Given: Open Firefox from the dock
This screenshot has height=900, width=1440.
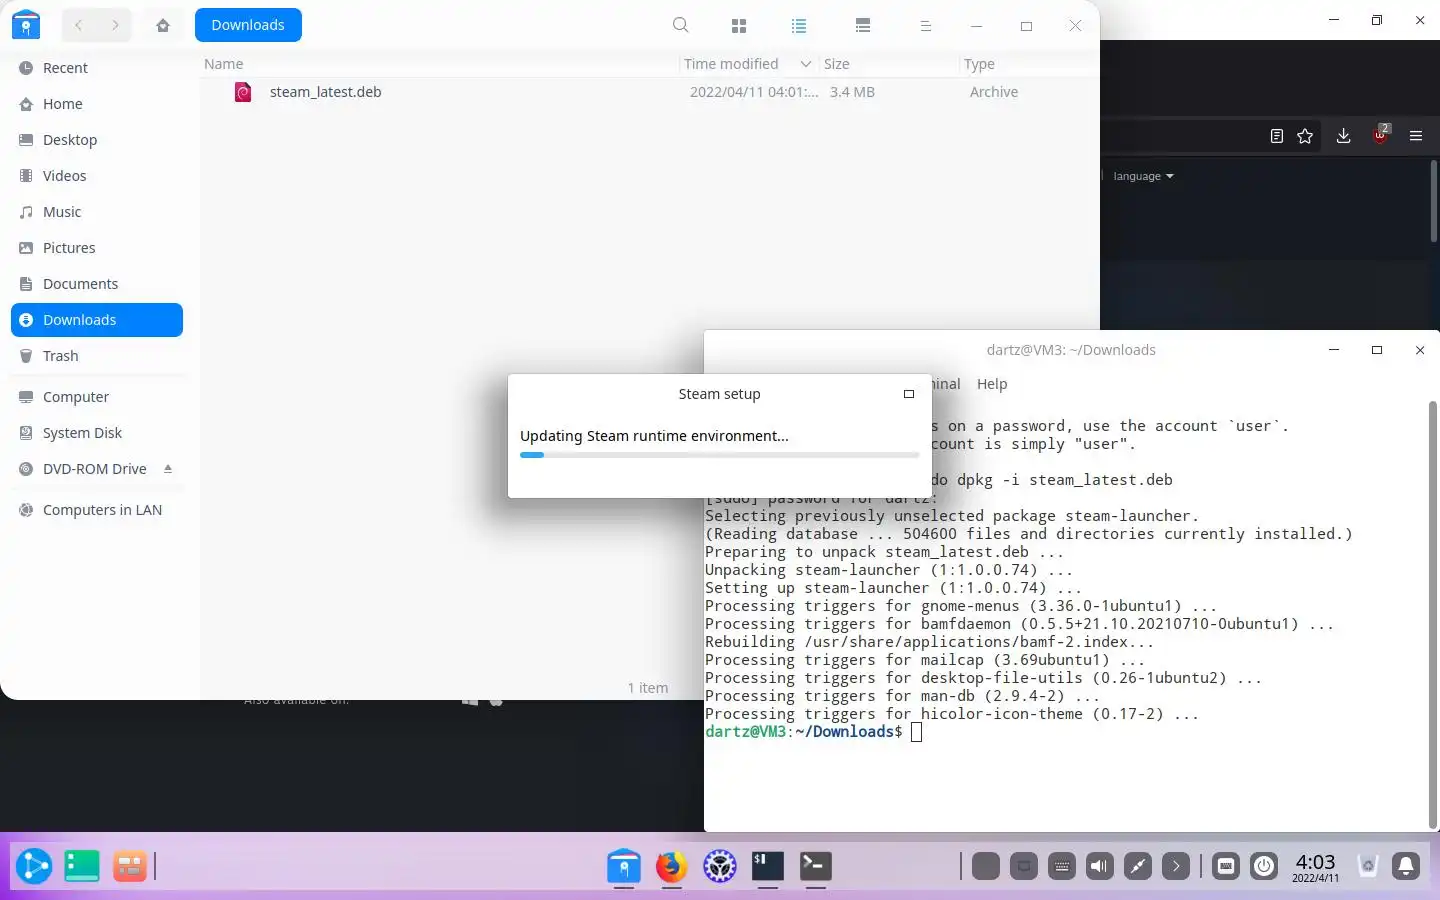Looking at the screenshot, I should 672,866.
